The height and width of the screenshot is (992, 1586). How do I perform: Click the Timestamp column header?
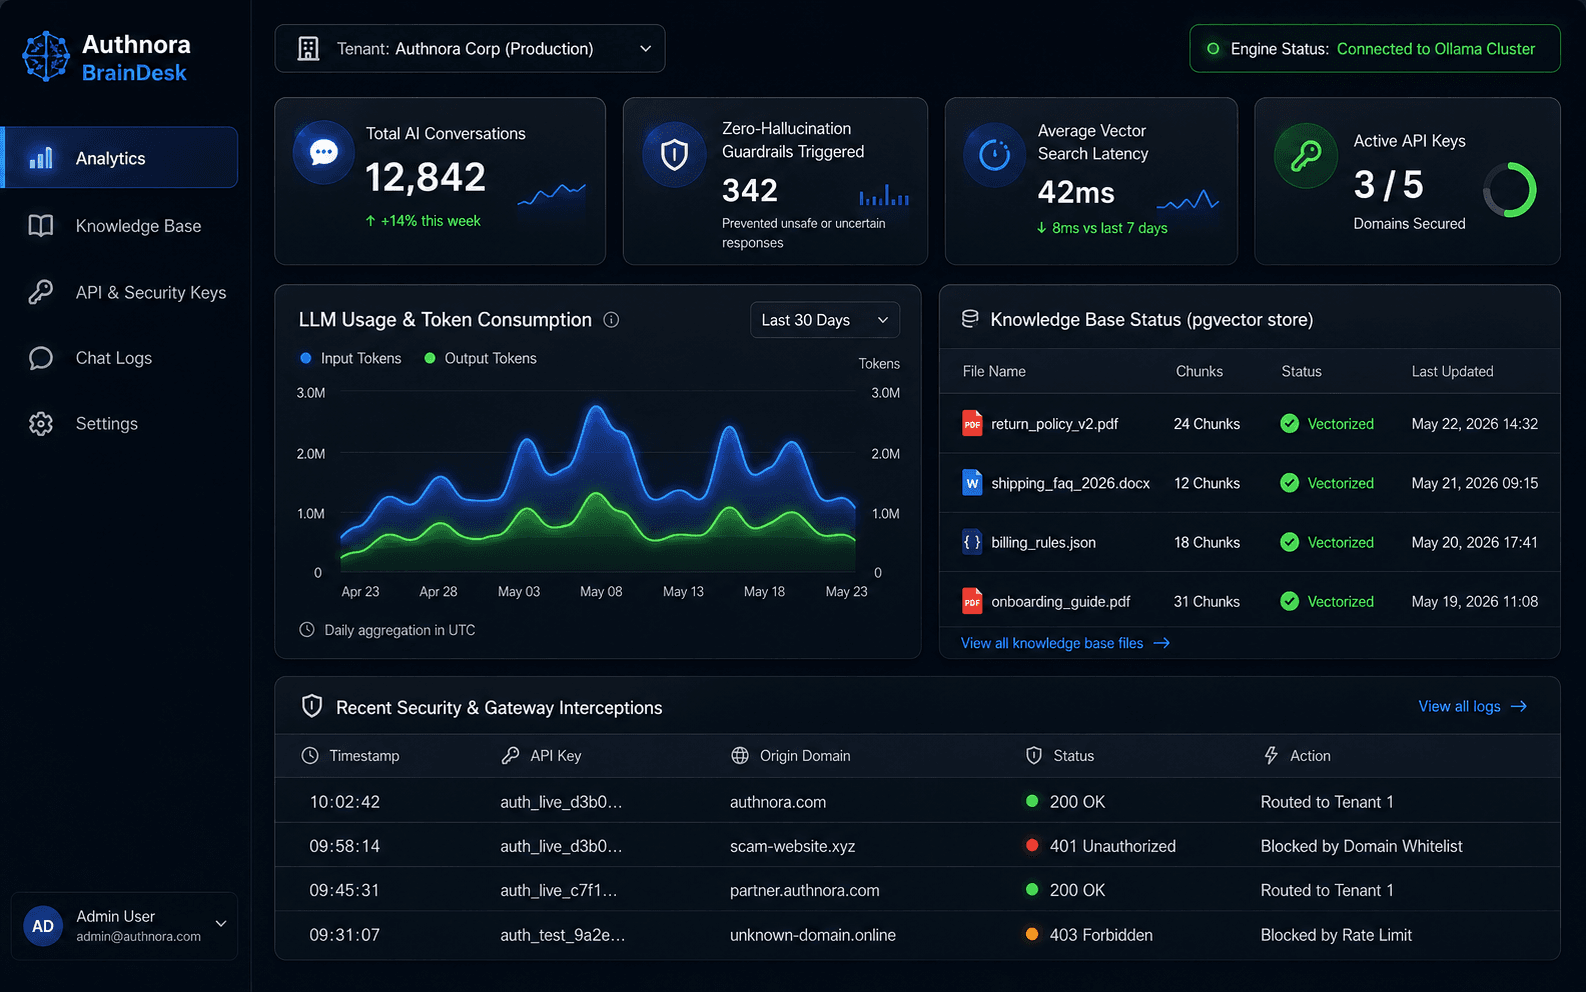(364, 756)
